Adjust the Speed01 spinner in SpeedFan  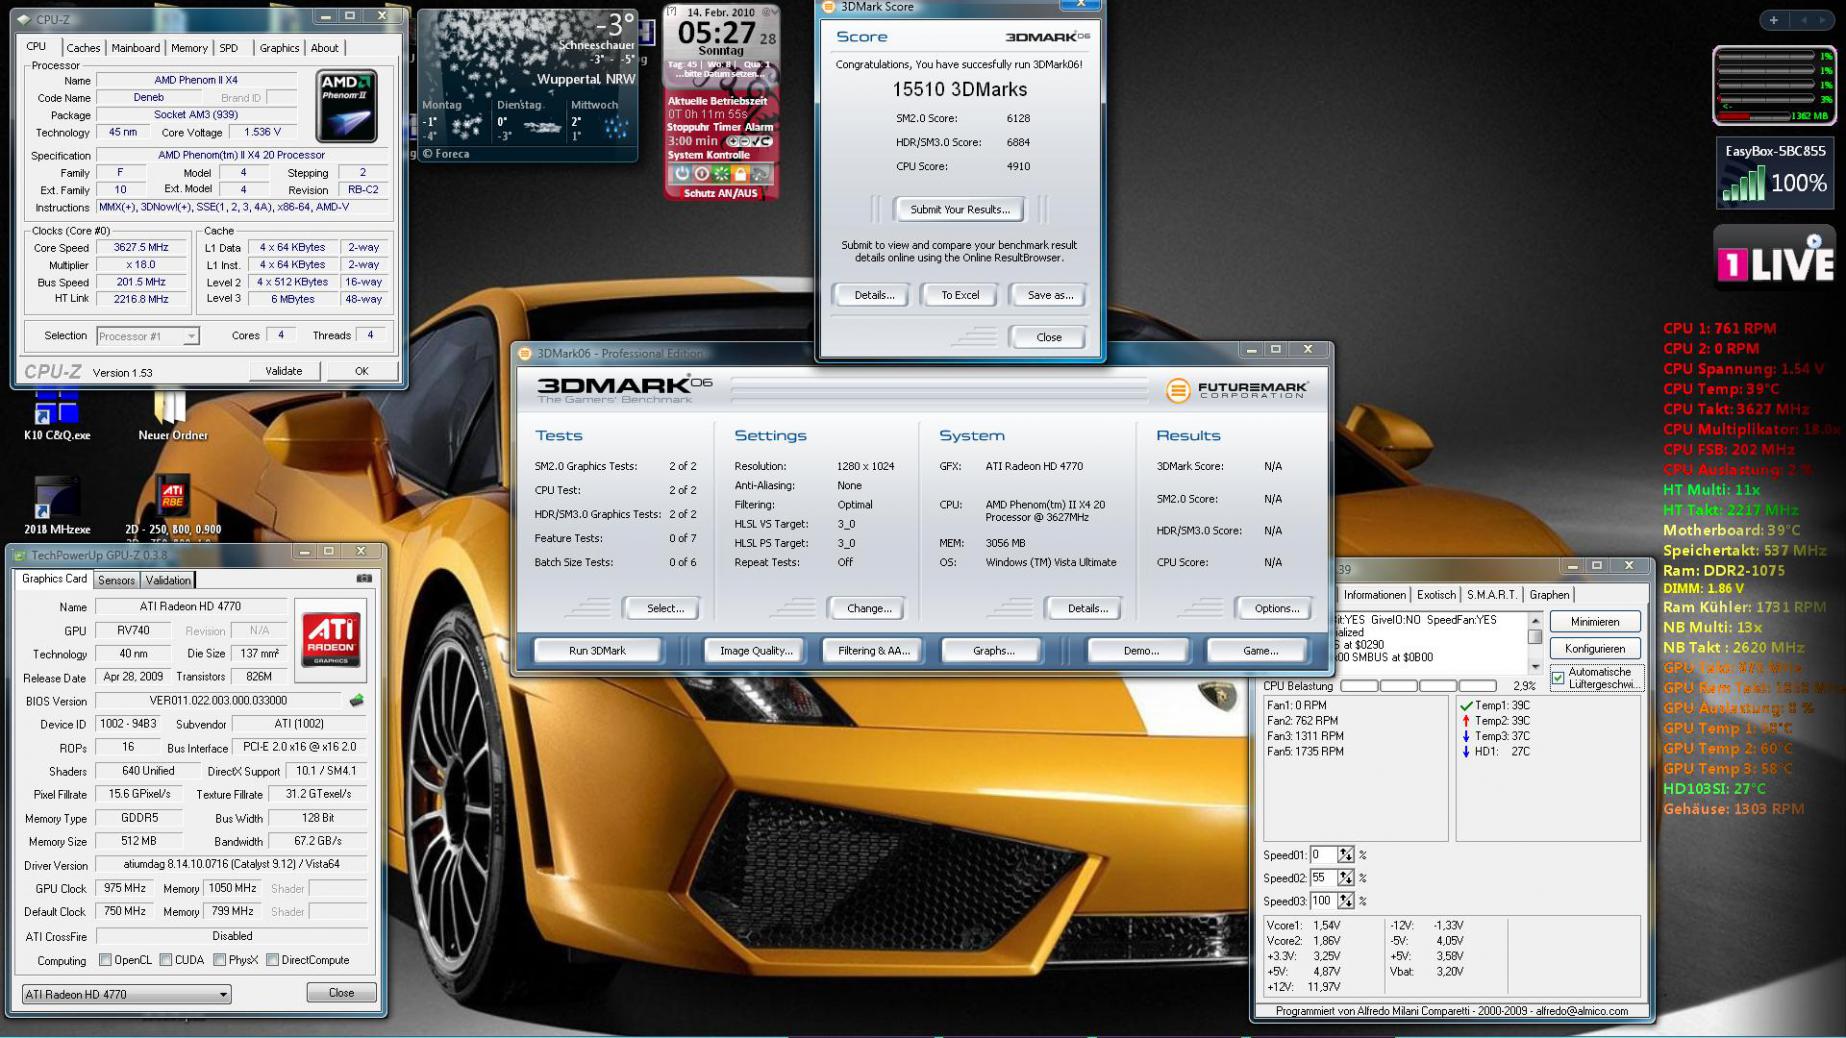[1346, 855]
